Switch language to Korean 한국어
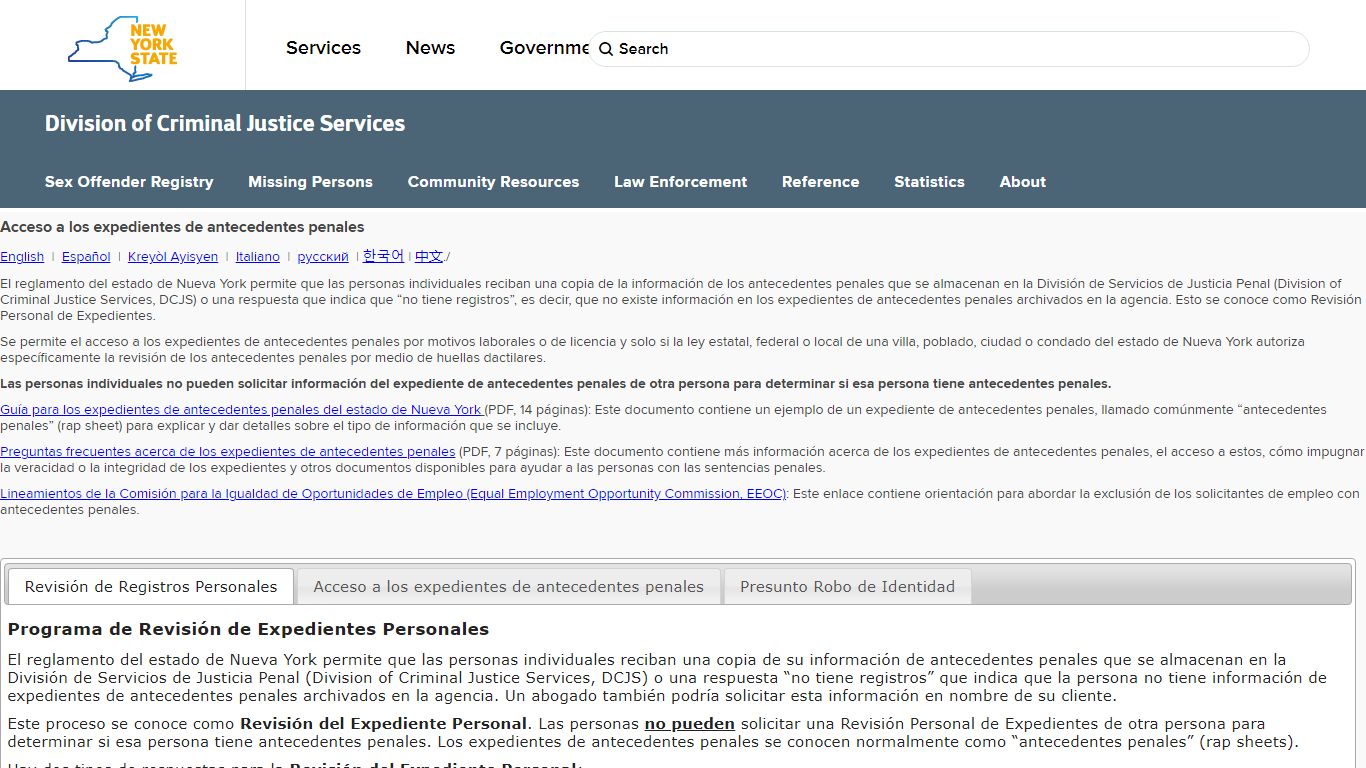 point(384,256)
